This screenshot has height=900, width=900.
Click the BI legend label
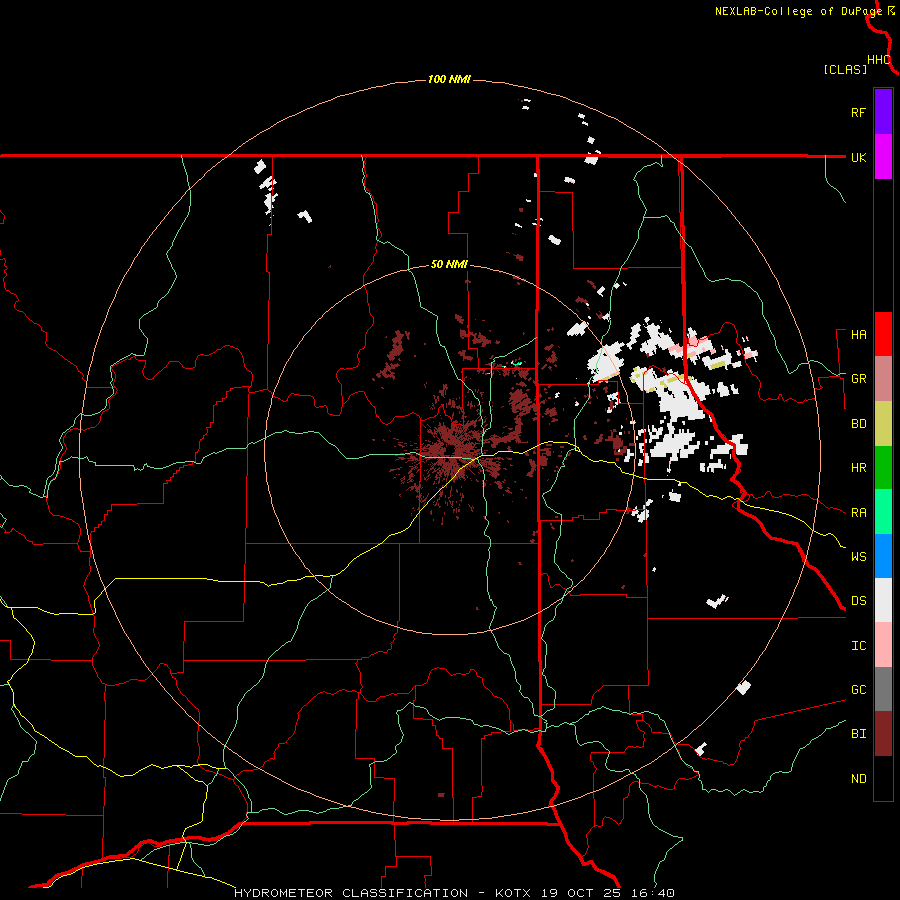[x=859, y=734]
